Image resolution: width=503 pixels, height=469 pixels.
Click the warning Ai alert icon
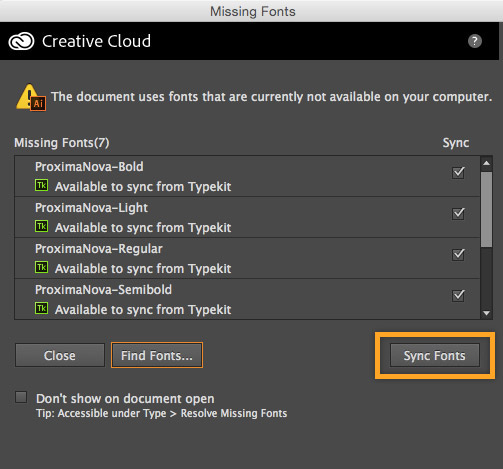coord(31,97)
